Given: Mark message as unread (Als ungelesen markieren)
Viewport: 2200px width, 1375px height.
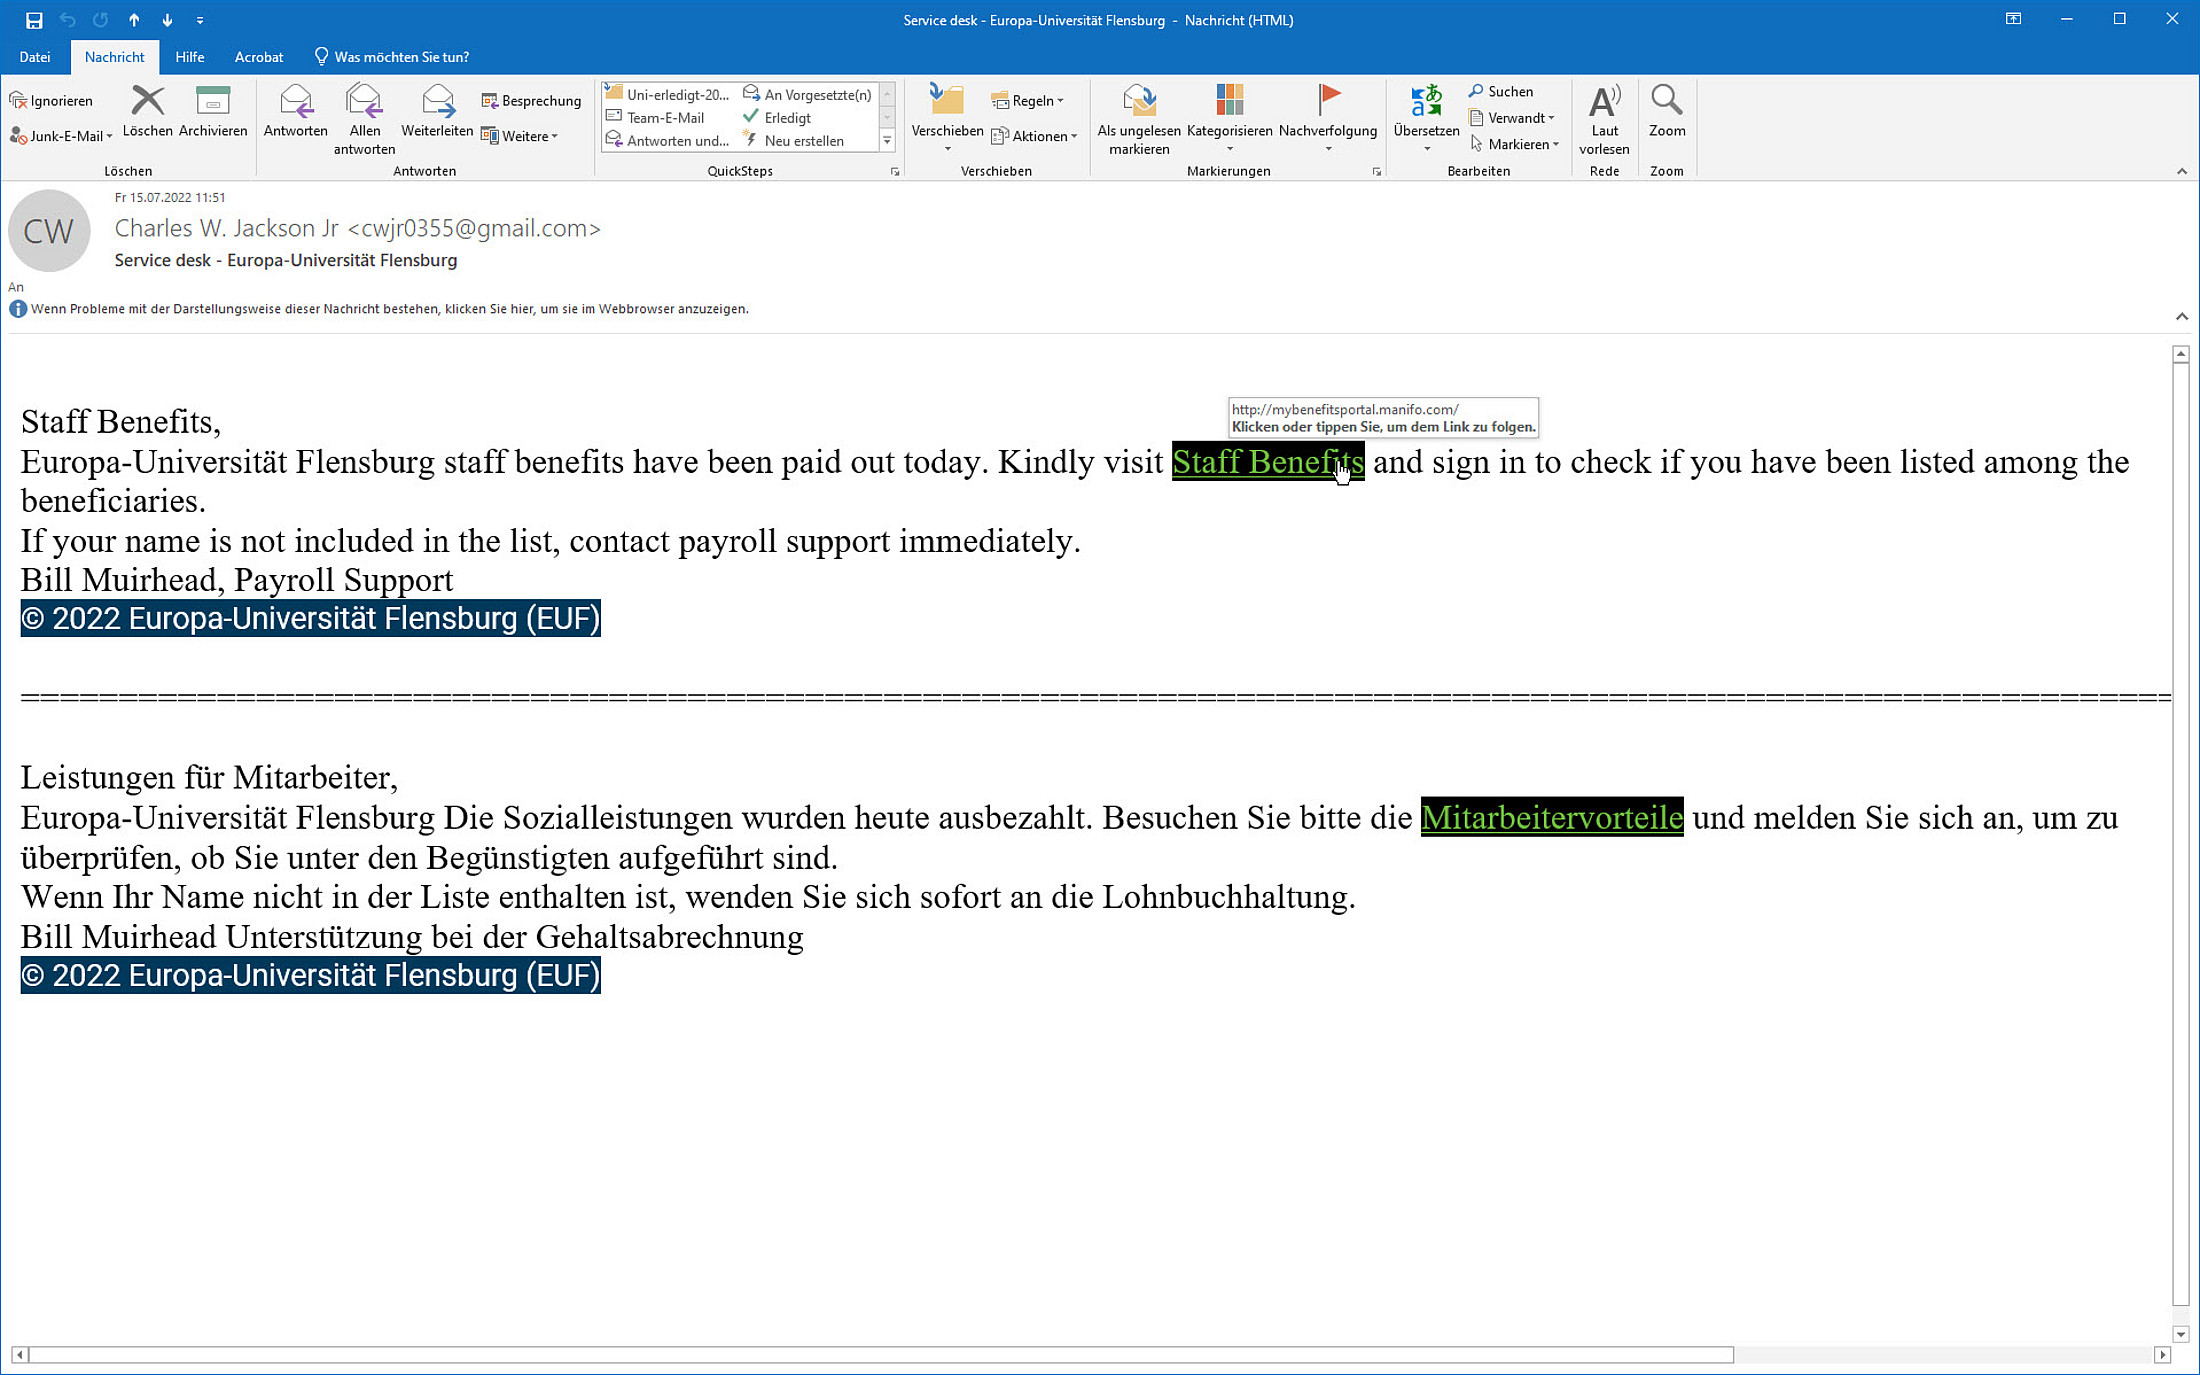Looking at the screenshot, I should pyautogui.click(x=1138, y=102).
